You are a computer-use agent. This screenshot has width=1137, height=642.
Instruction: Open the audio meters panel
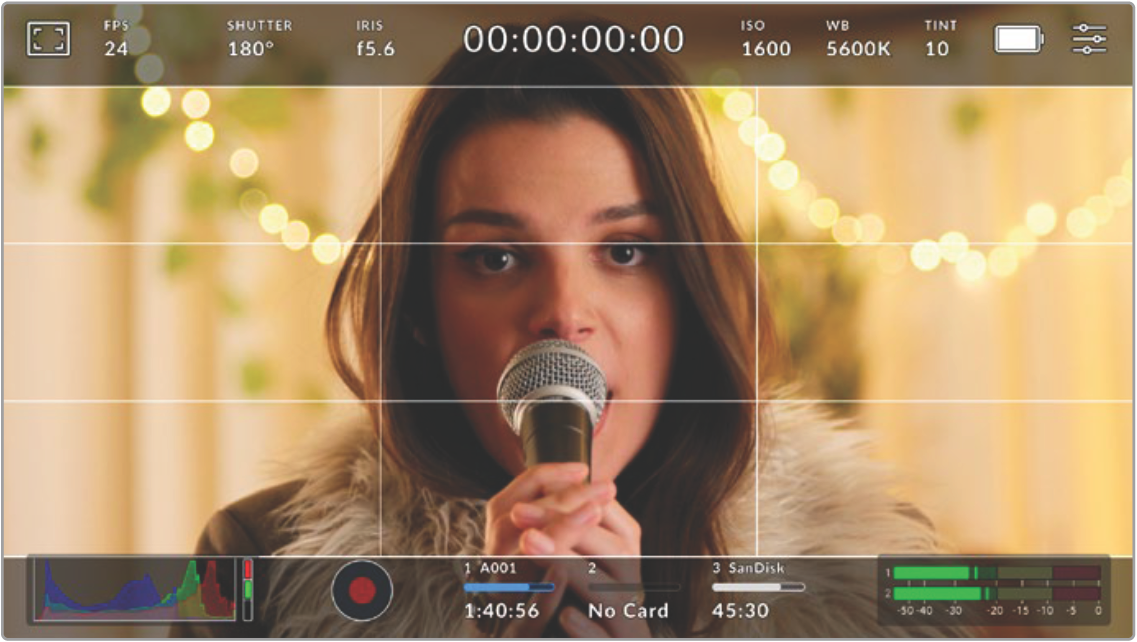(993, 590)
